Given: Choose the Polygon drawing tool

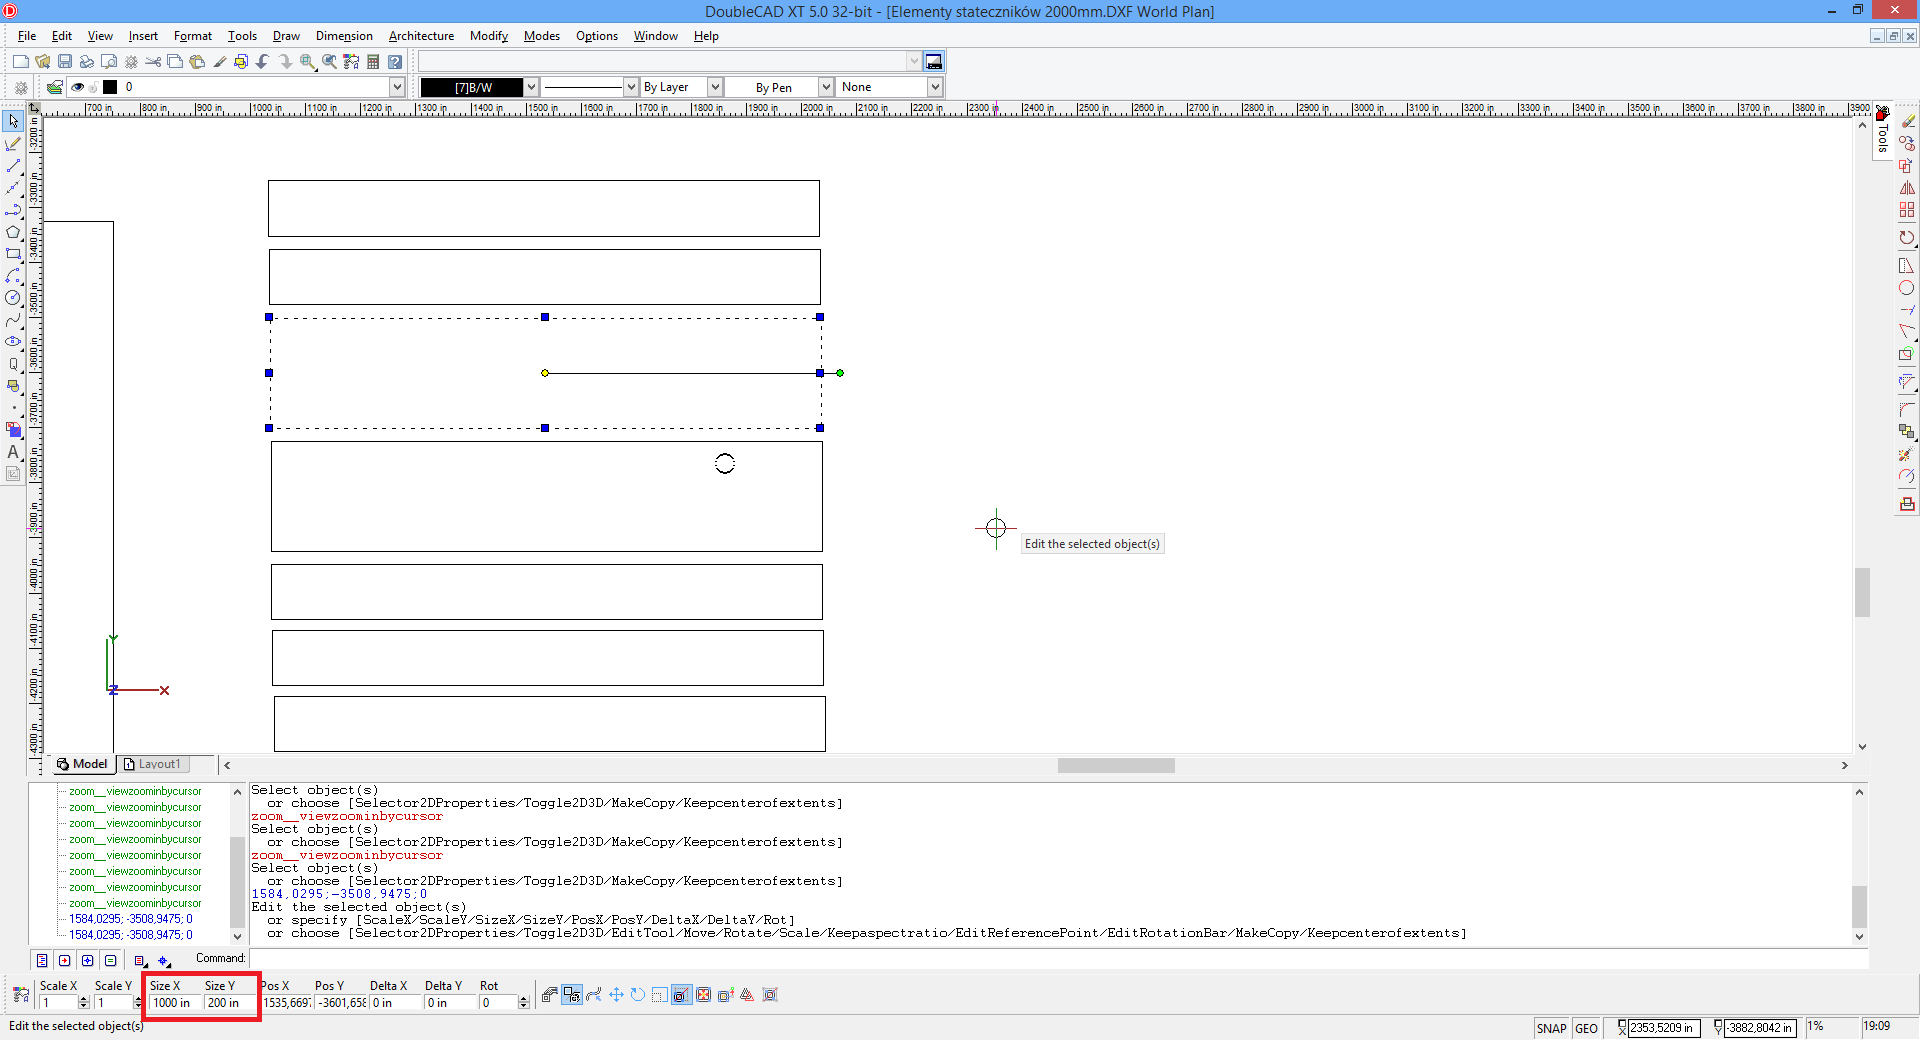Looking at the screenshot, I should click(x=13, y=232).
